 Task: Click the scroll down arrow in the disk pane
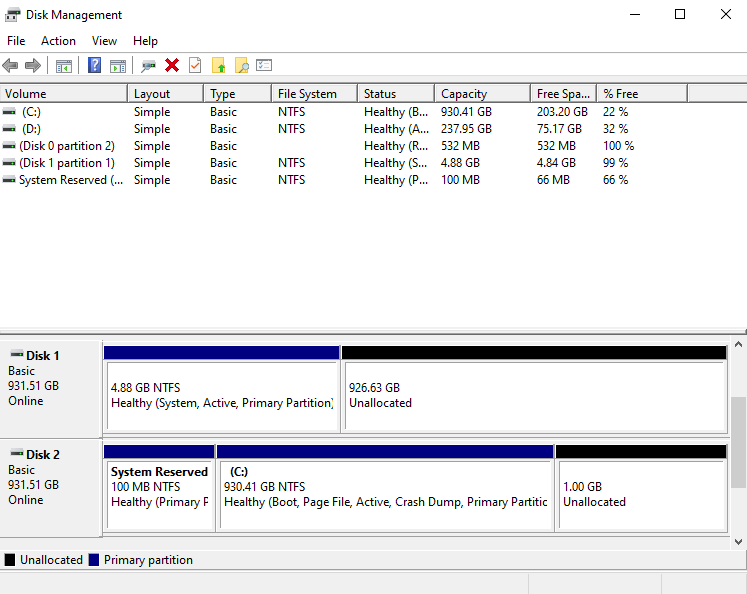(738, 542)
